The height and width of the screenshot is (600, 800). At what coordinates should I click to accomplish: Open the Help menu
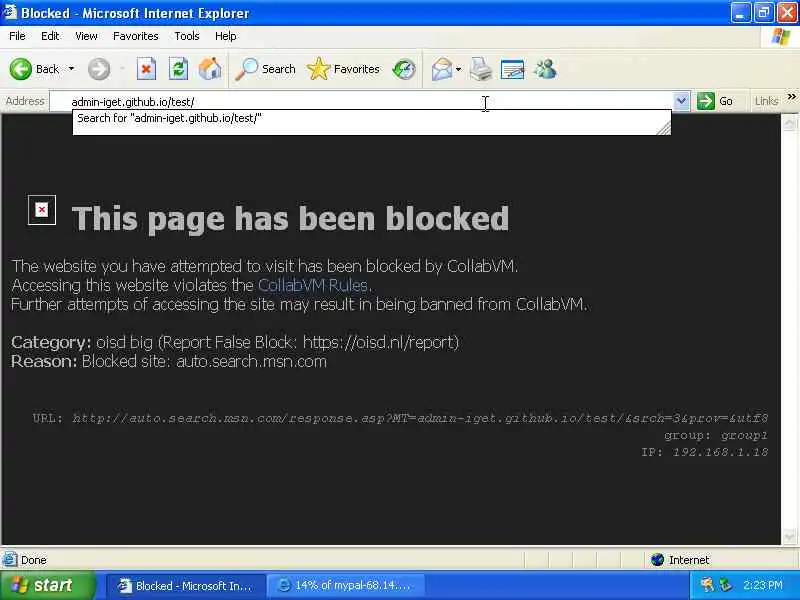pos(226,36)
